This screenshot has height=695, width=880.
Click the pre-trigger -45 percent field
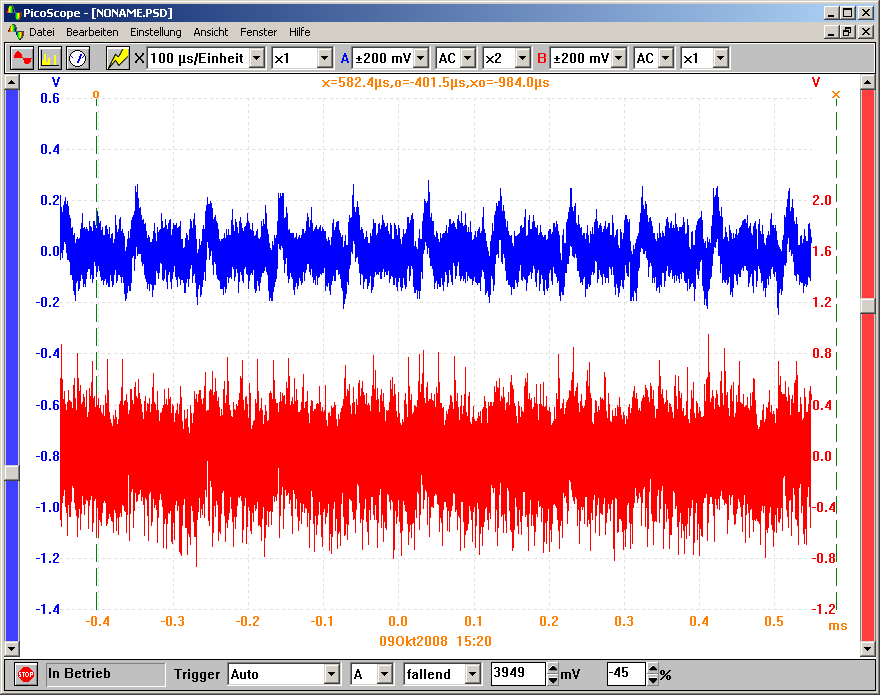coord(625,674)
